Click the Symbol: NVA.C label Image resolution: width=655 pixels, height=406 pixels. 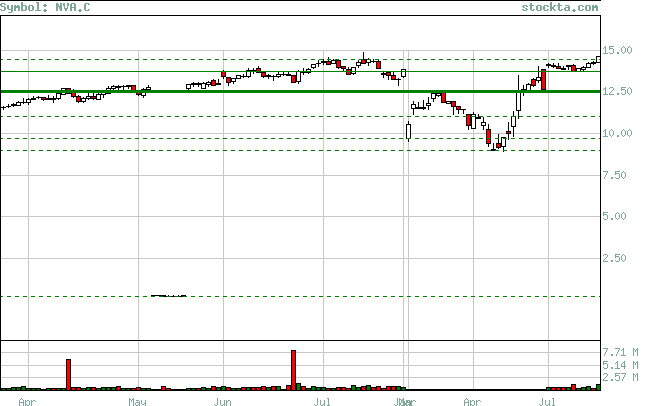pos(45,7)
